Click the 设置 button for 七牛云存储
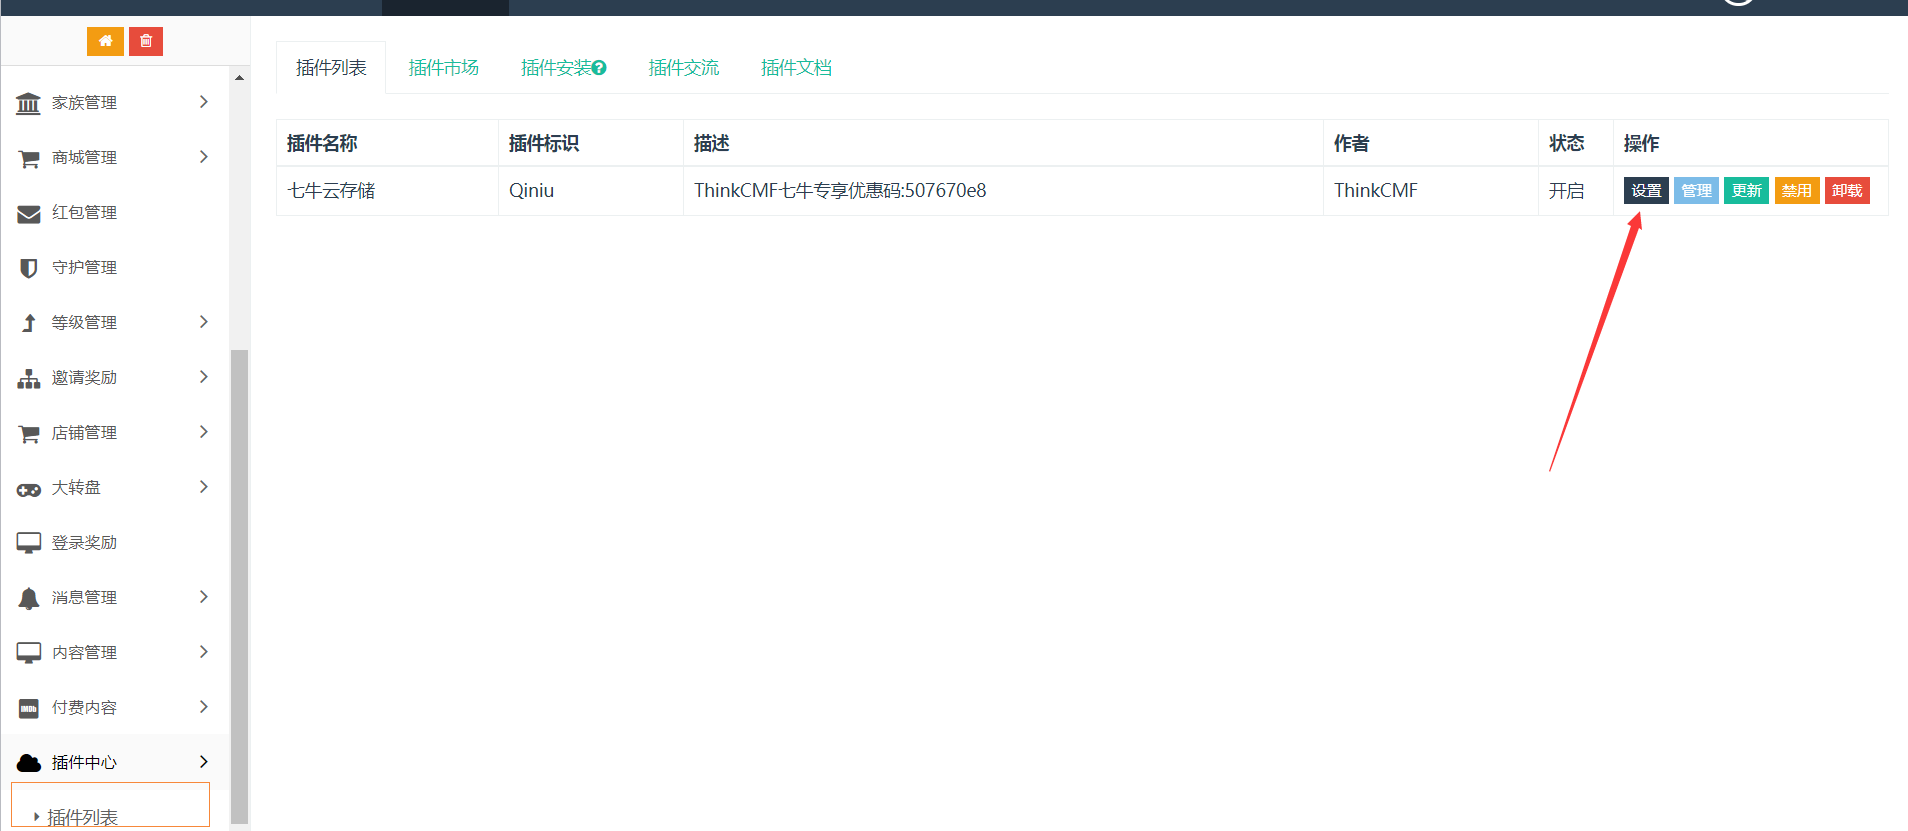This screenshot has width=1908, height=831. tap(1646, 191)
